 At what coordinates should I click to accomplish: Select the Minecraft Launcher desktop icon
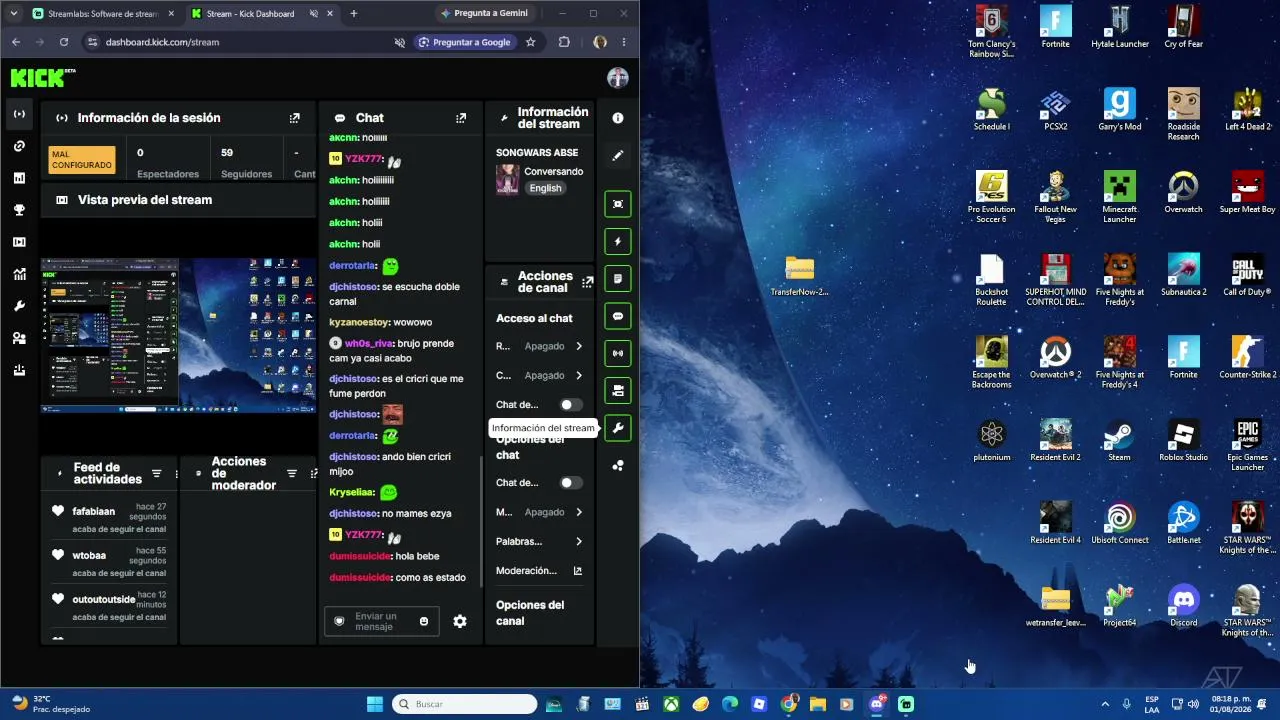point(1119,197)
